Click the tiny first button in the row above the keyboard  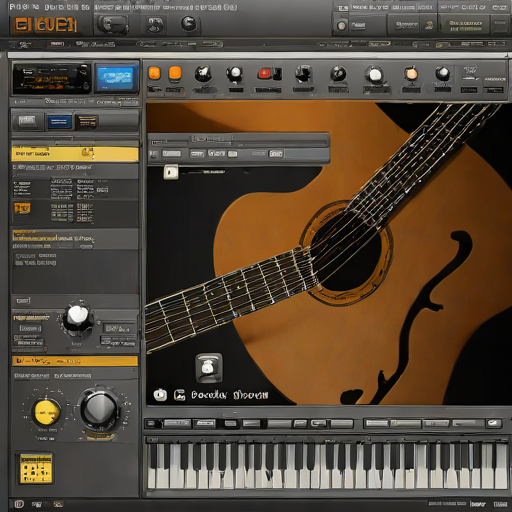[151, 424]
